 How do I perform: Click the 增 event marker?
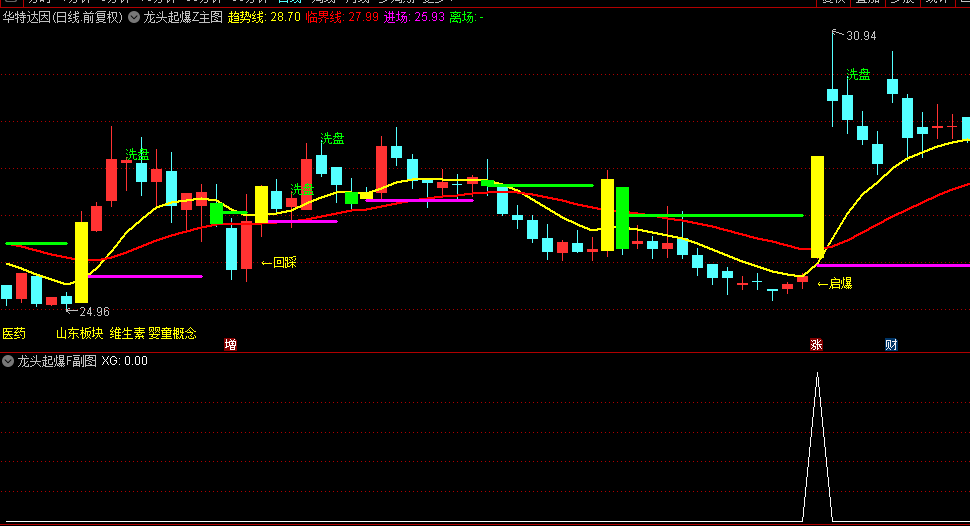click(x=230, y=345)
